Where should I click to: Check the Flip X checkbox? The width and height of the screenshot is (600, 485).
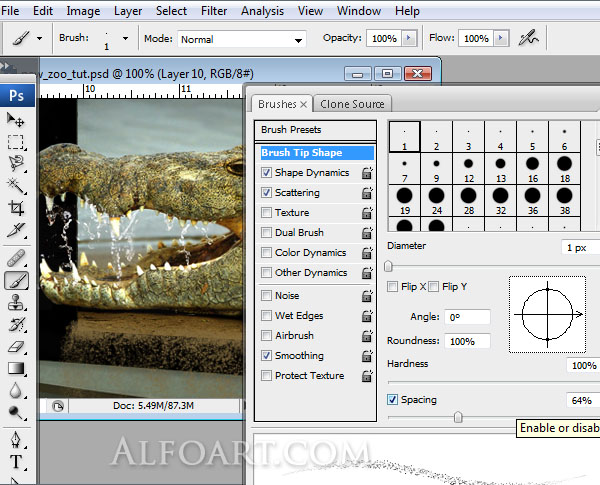[x=392, y=287]
